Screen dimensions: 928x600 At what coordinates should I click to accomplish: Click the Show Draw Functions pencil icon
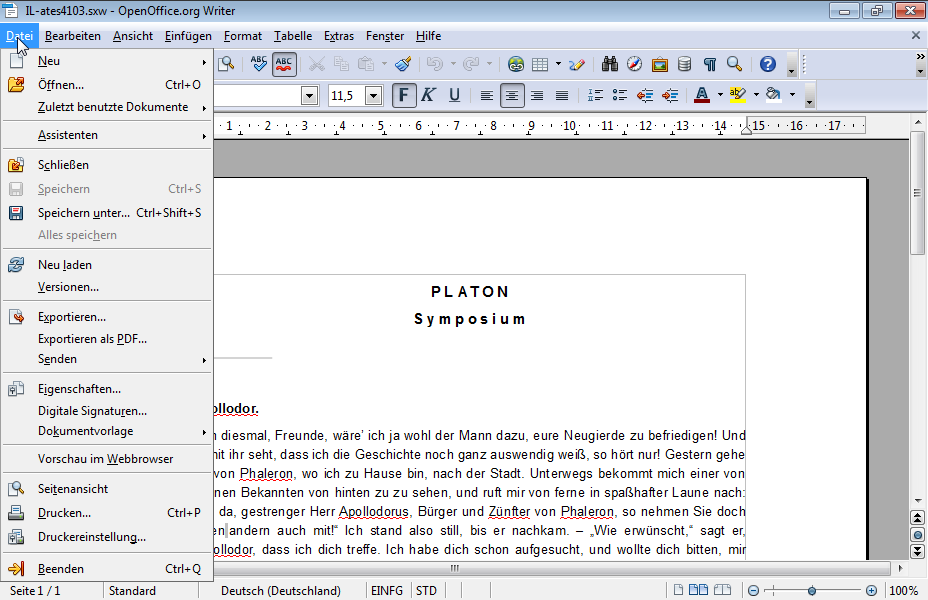(x=577, y=64)
